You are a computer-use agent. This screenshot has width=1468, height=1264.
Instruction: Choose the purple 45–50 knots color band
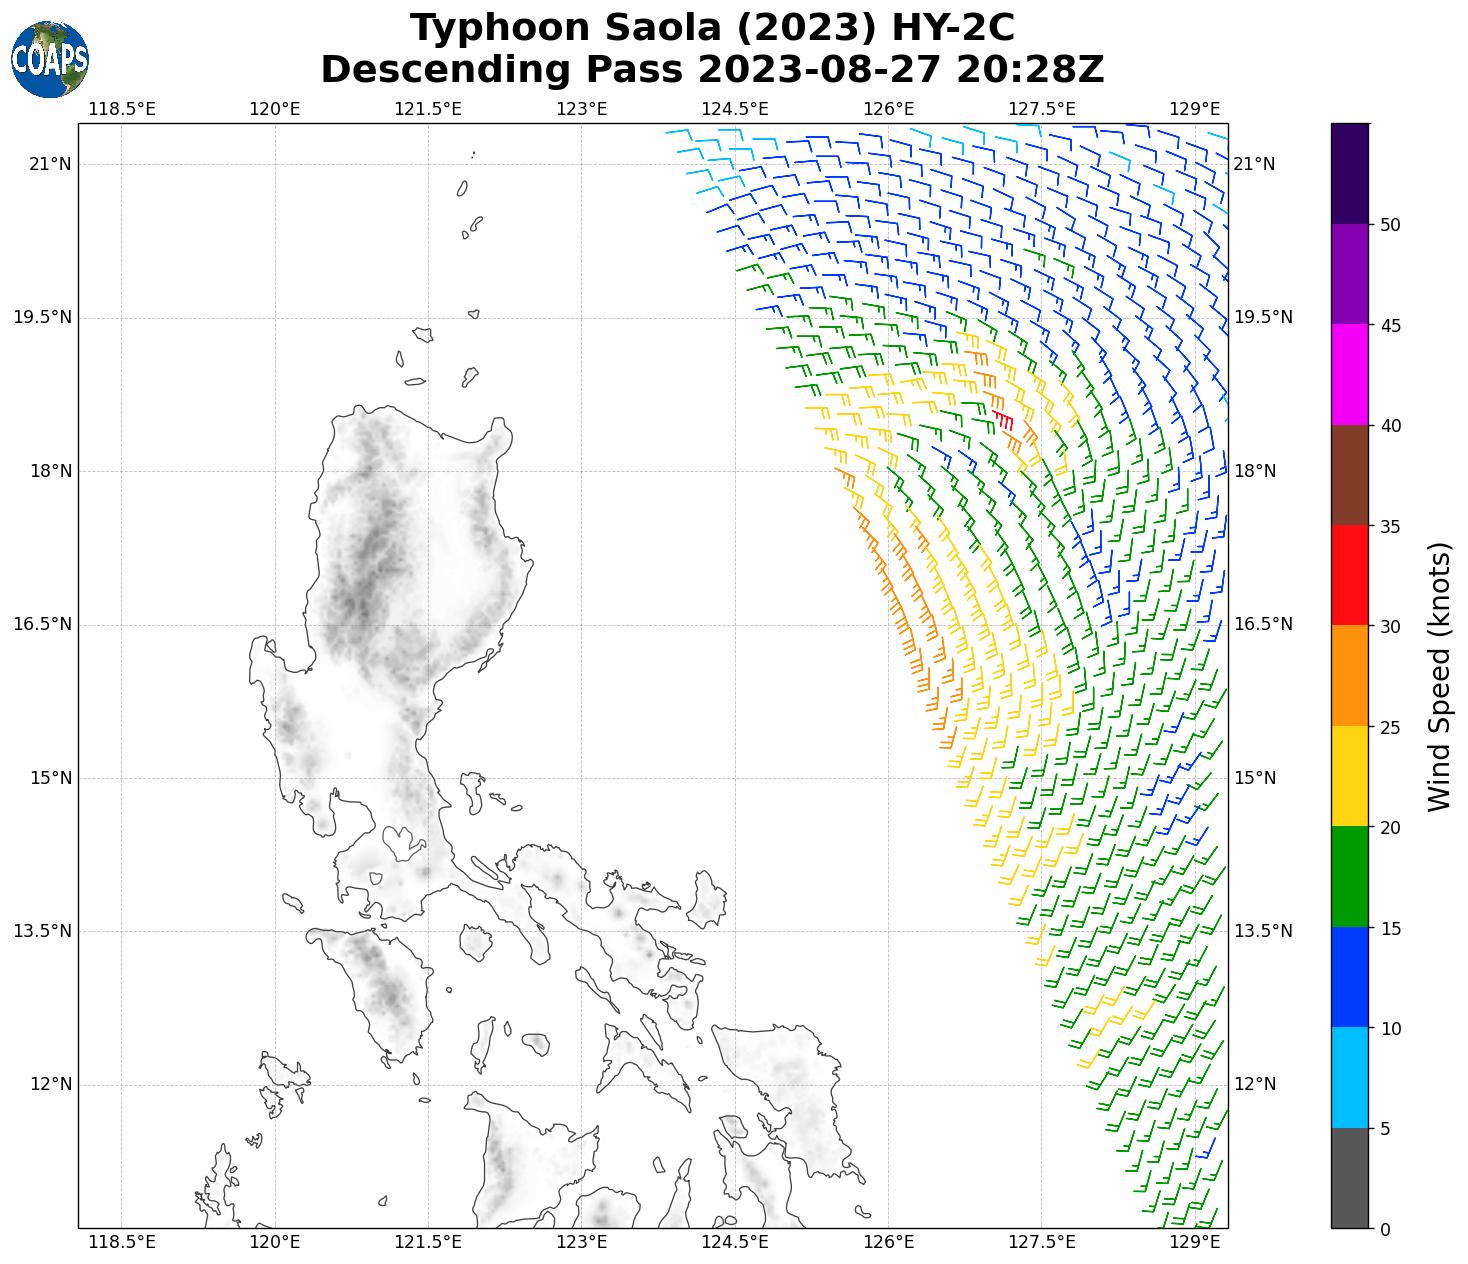1349,274
